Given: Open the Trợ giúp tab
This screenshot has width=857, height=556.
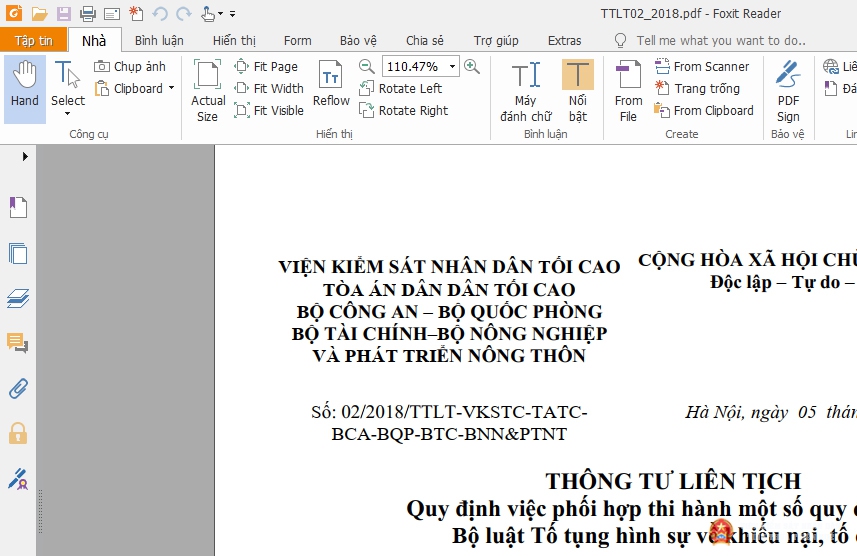Looking at the screenshot, I should coord(496,40).
